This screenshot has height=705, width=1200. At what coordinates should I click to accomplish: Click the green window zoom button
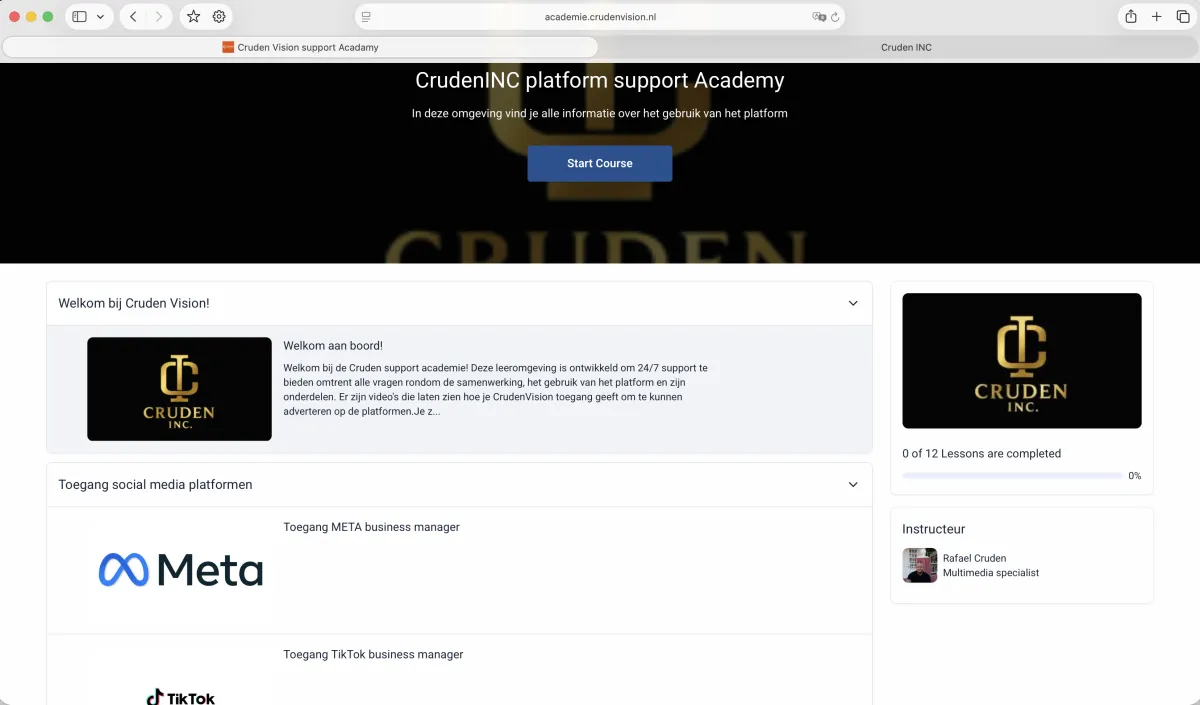47,17
